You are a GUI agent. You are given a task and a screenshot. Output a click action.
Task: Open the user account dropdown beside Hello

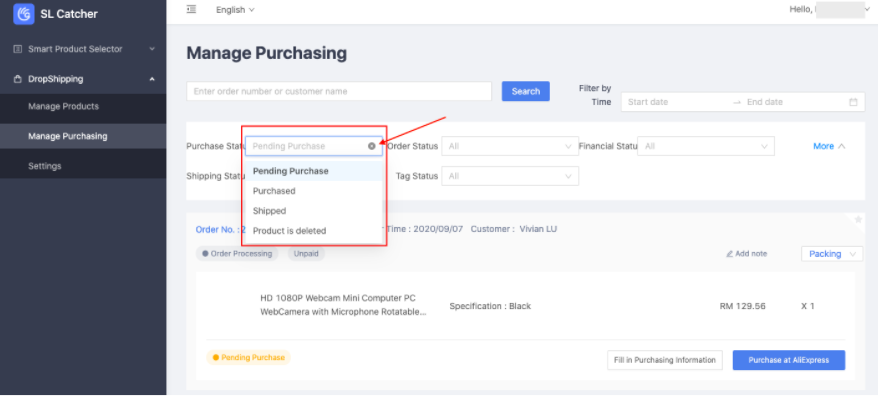click(x=868, y=10)
